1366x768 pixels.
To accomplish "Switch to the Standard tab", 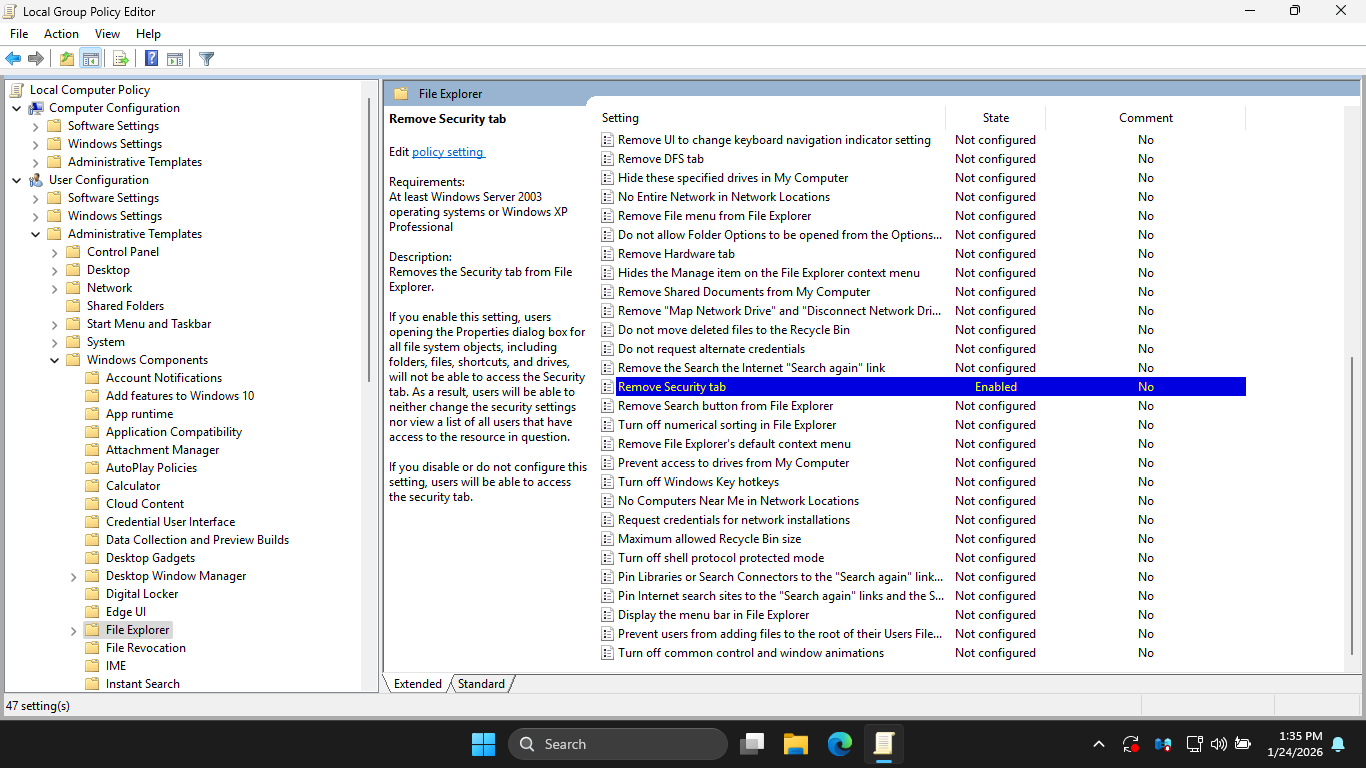I will pos(481,684).
